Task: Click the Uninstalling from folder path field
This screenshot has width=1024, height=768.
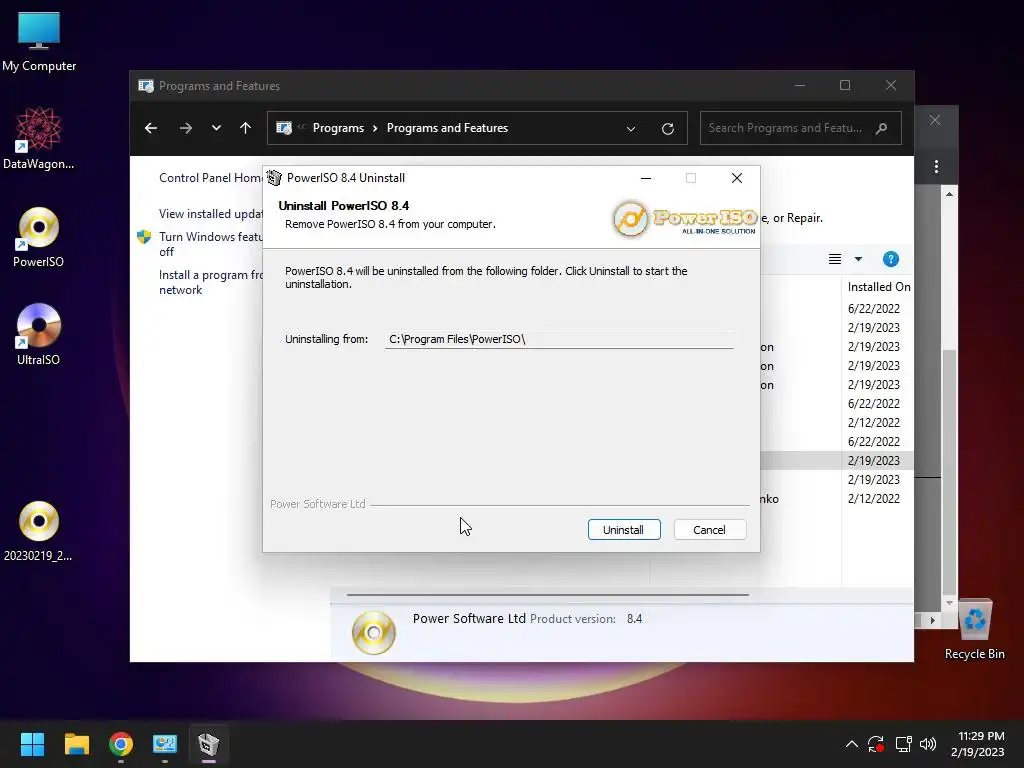Action: pyautogui.click(x=559, y=339)
